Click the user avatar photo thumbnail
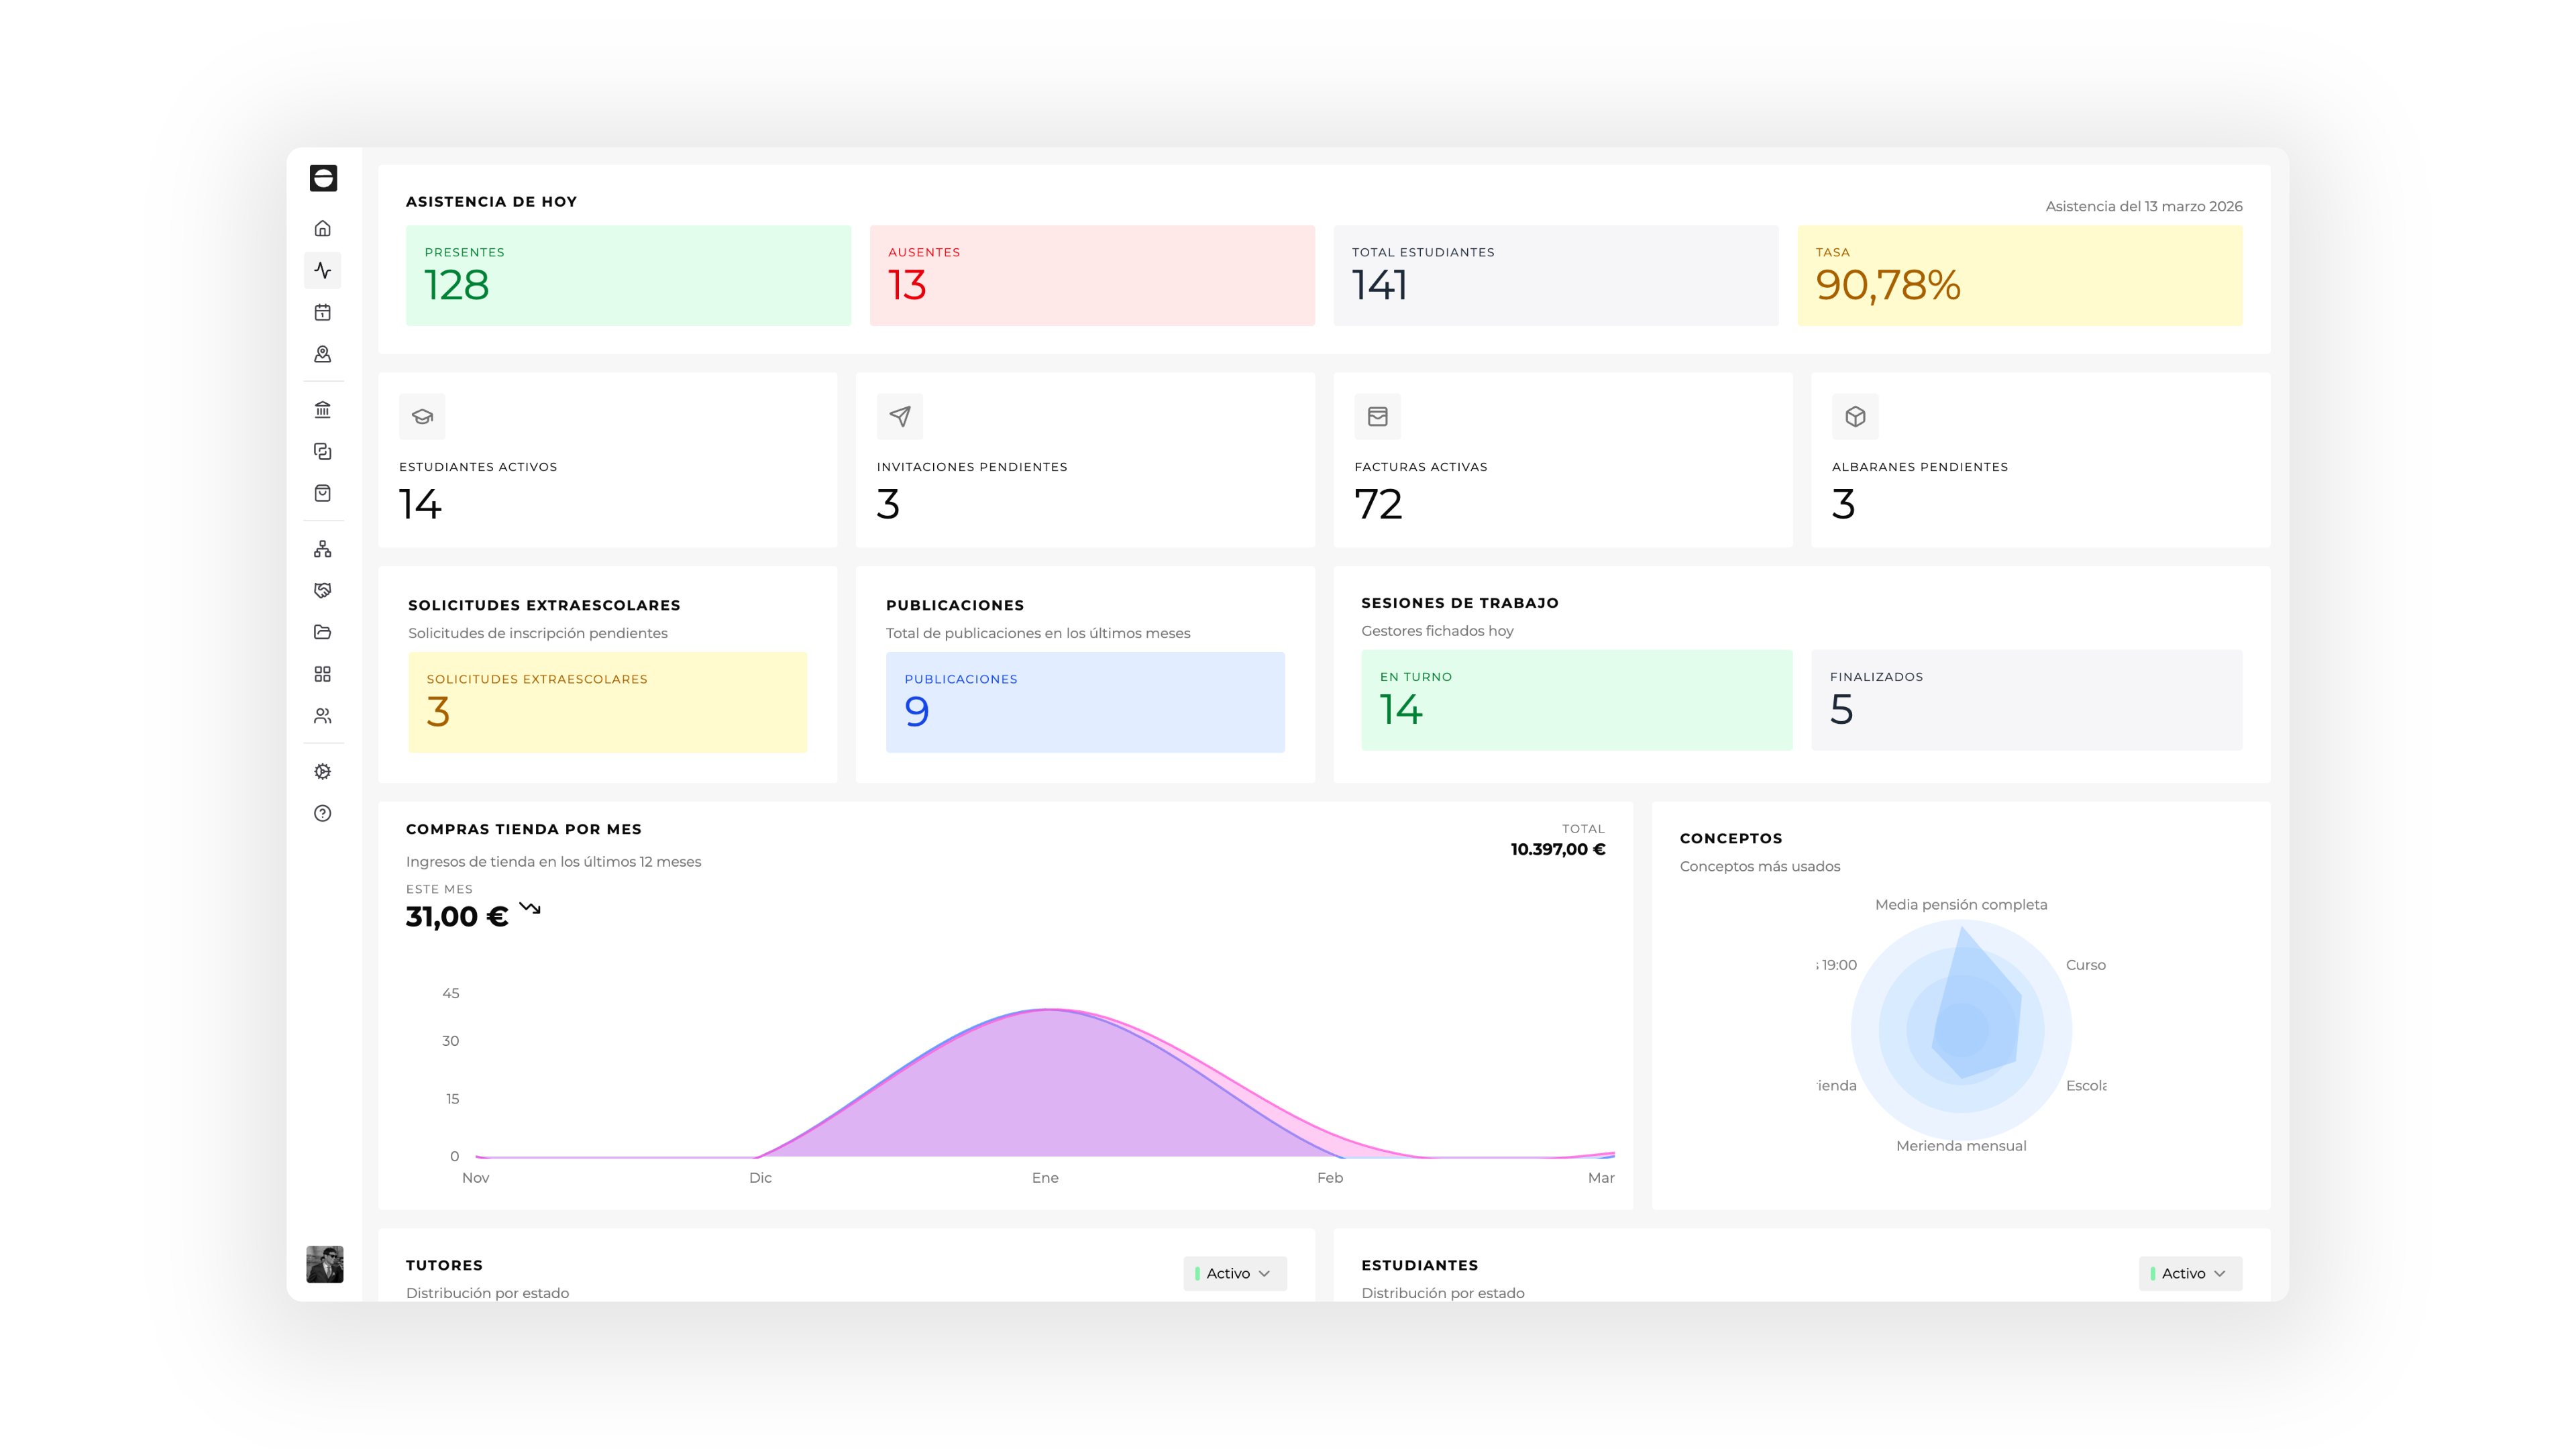Image resolution: width=2576 pixels, height=1449 pixels. 324,1264
